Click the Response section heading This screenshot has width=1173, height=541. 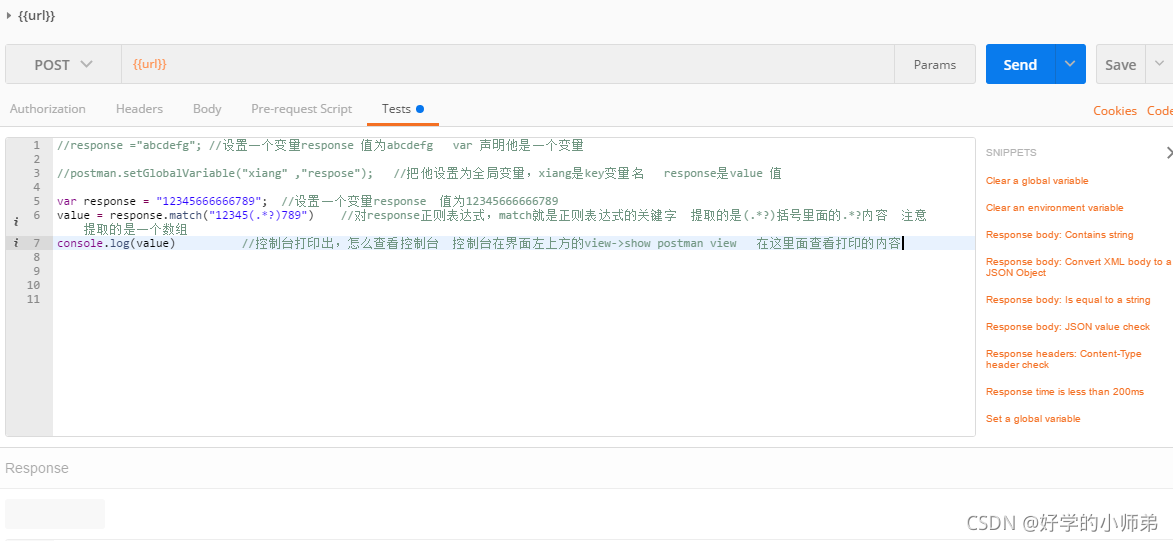coord(37,468)
